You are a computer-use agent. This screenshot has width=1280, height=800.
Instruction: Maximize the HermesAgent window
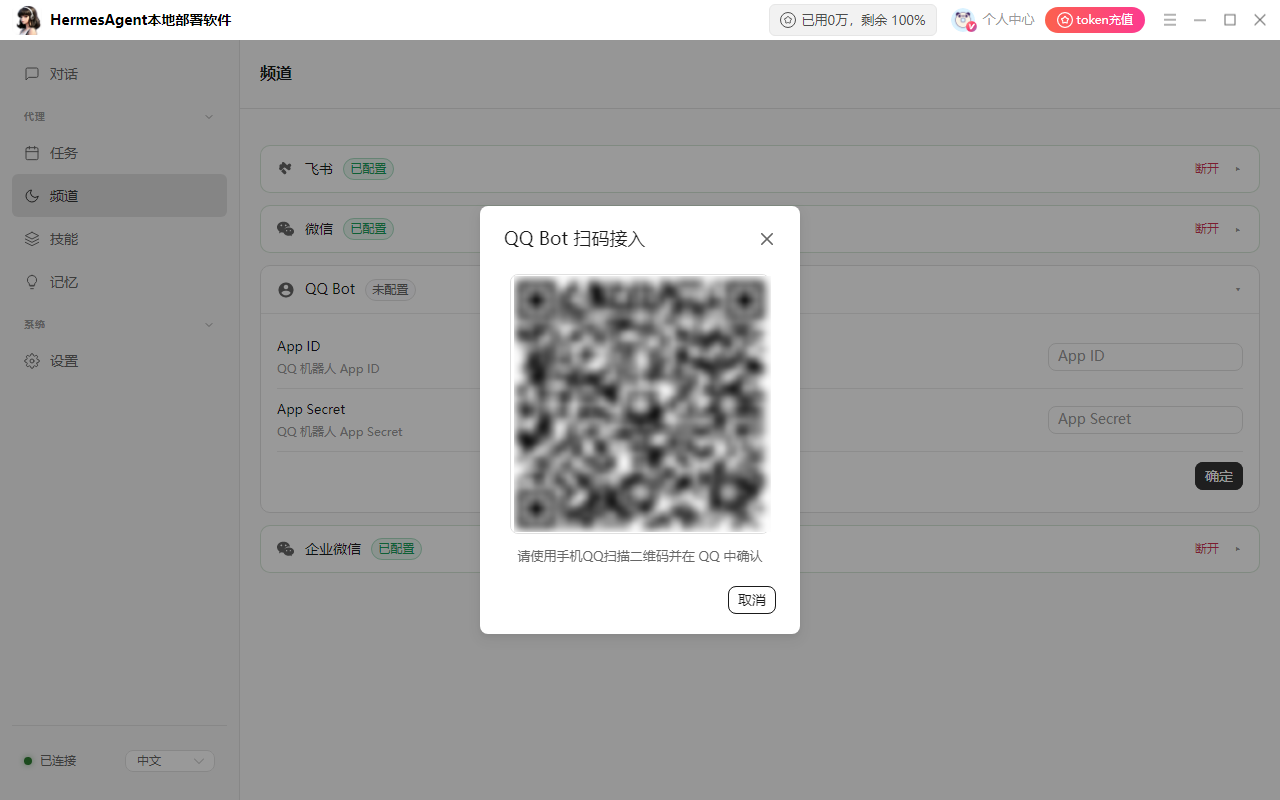(1230, 20)
